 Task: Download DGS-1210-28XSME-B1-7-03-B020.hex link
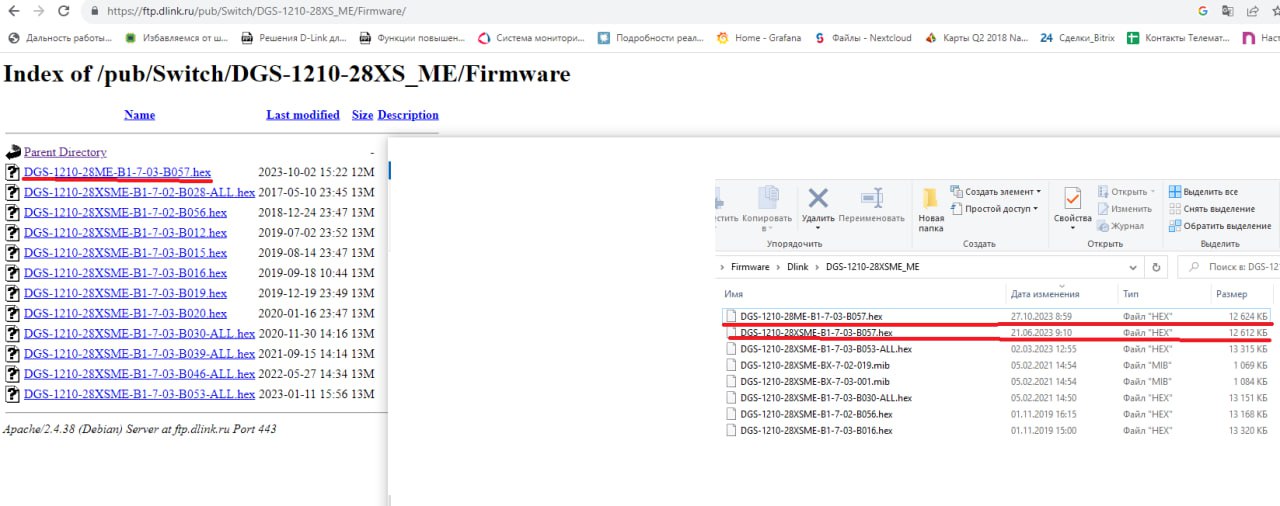(x=125, y=313)
